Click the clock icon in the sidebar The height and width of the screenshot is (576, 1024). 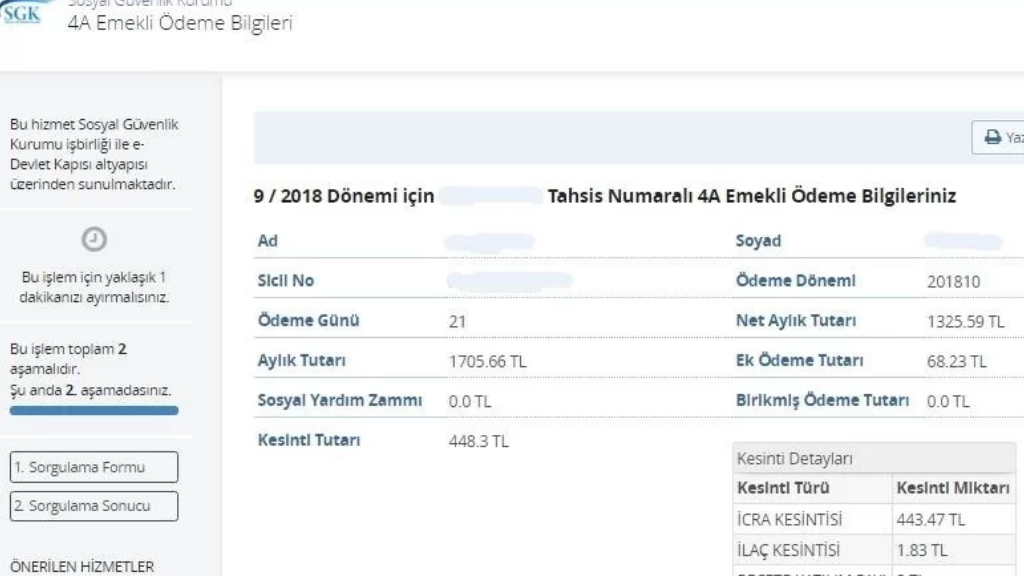93,239
